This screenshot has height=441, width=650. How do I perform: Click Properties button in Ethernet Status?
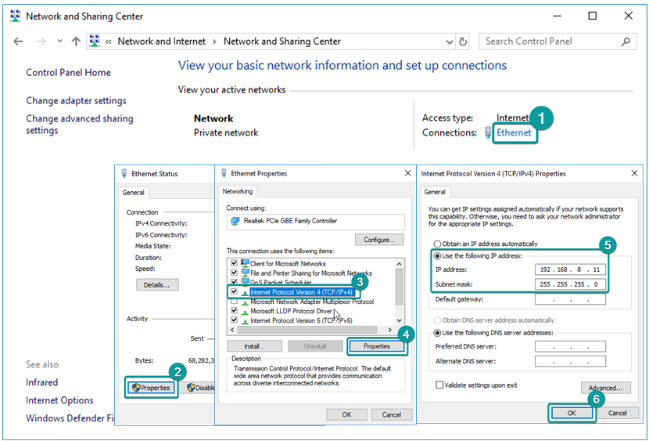[x=151, y=388]
